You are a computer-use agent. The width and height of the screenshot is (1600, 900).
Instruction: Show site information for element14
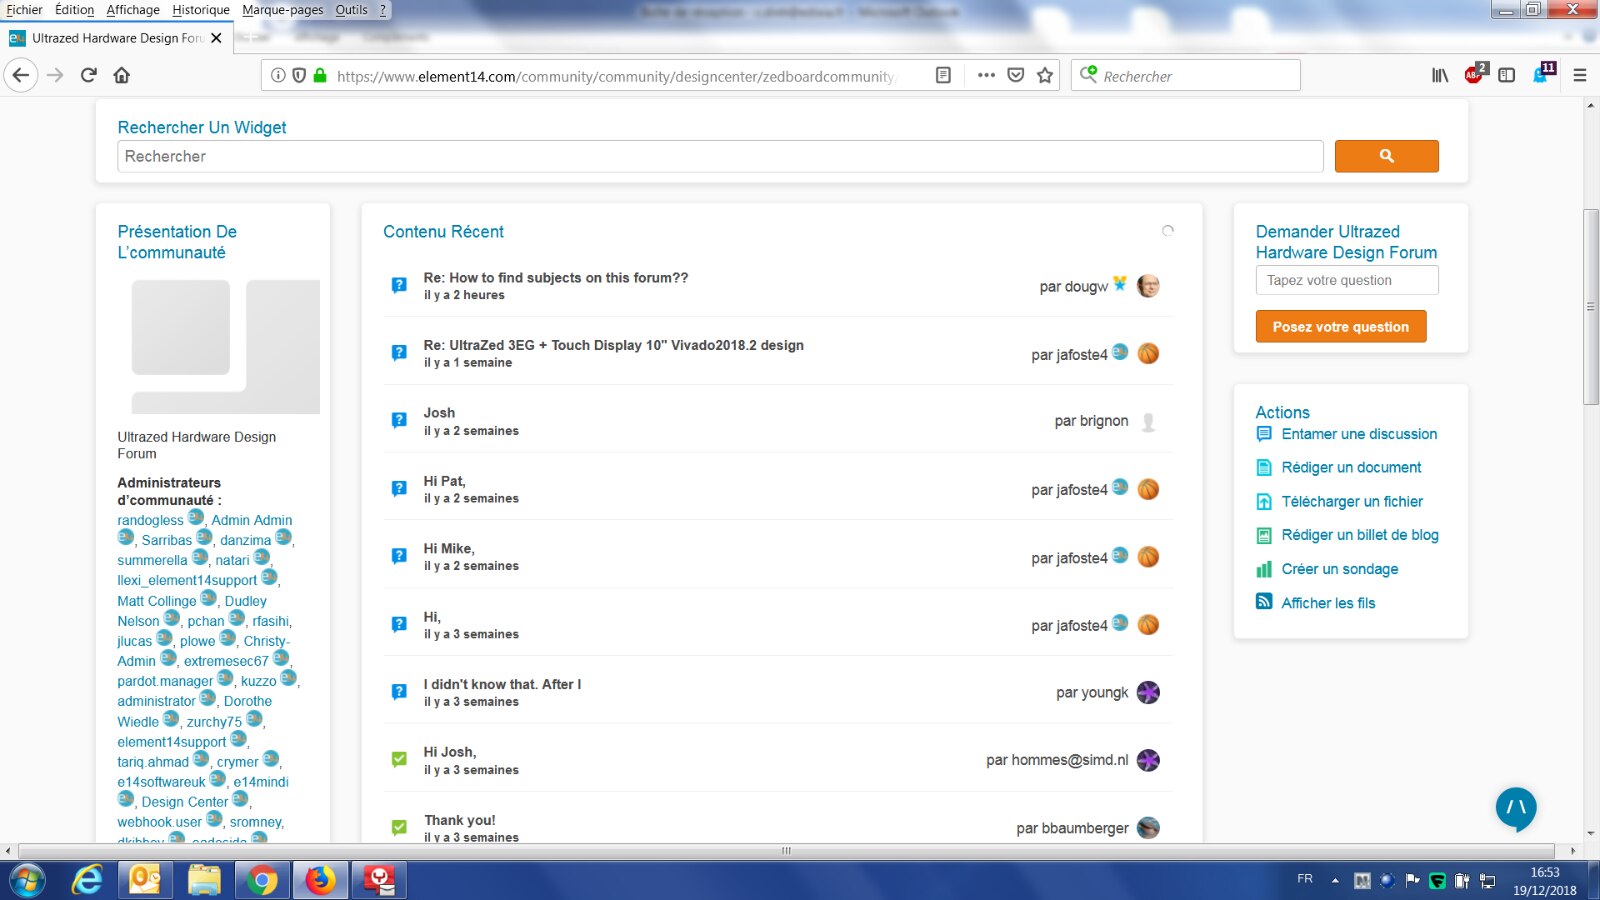click(x=278, y=75)
